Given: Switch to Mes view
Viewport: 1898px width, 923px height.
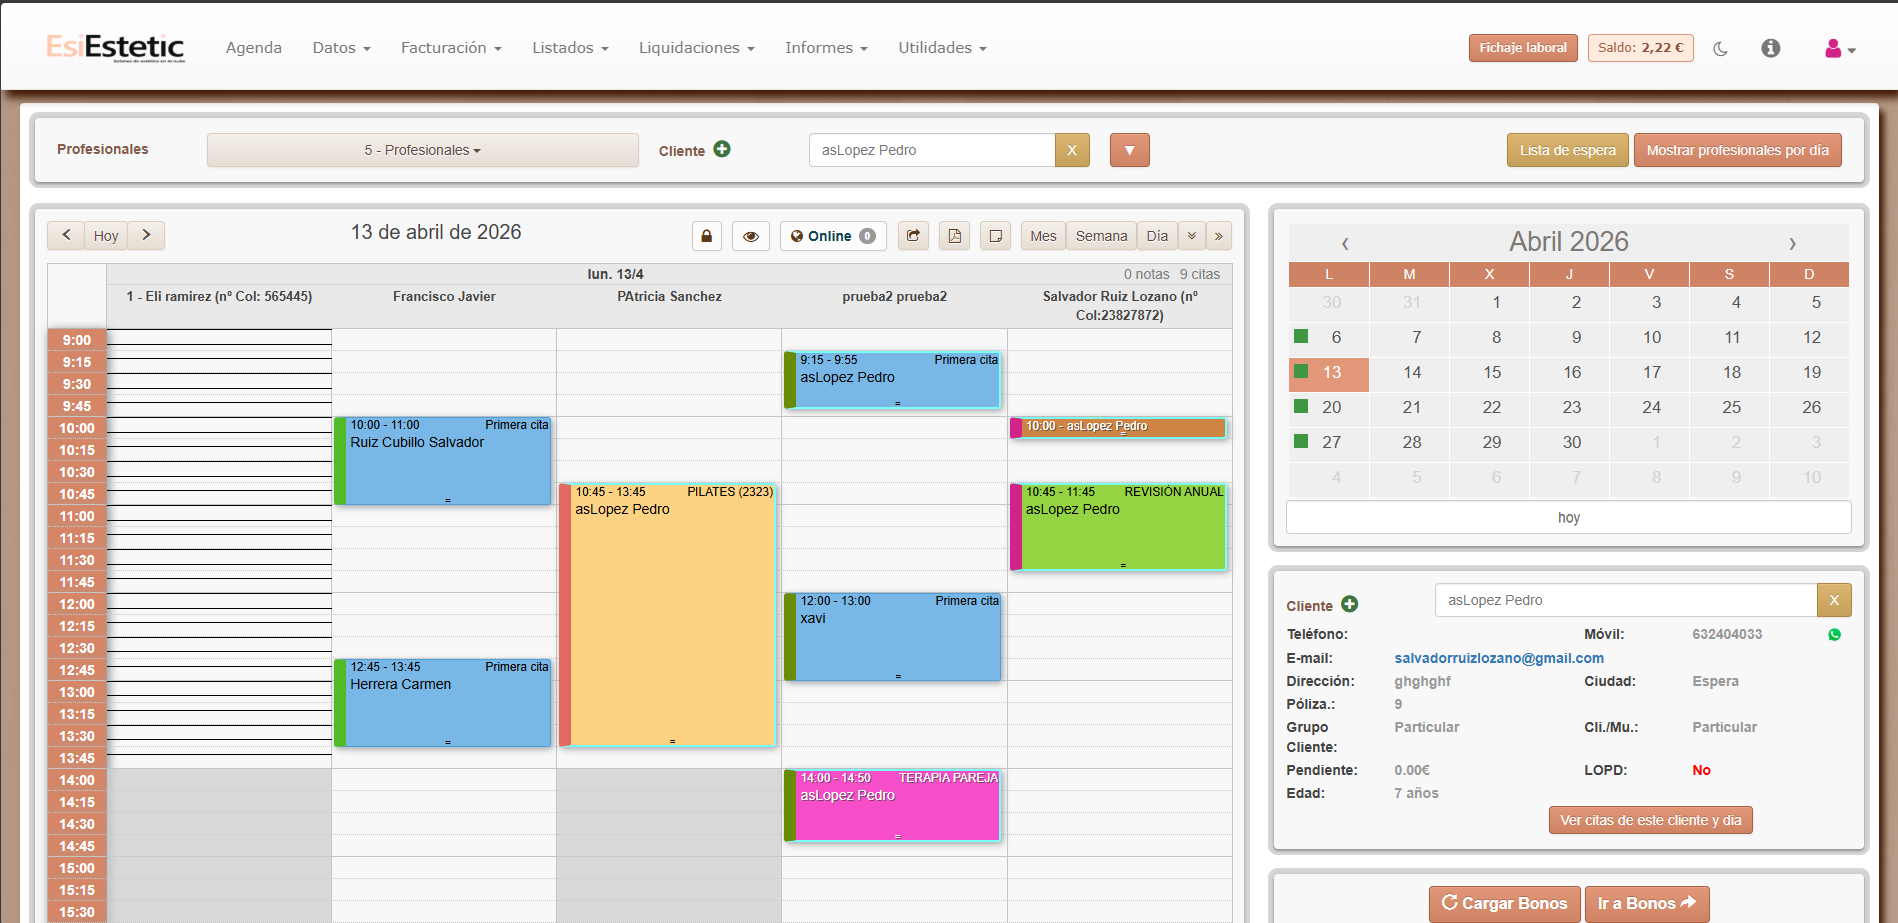Looking at the screenshot, I should click(x=1043, y=236).
